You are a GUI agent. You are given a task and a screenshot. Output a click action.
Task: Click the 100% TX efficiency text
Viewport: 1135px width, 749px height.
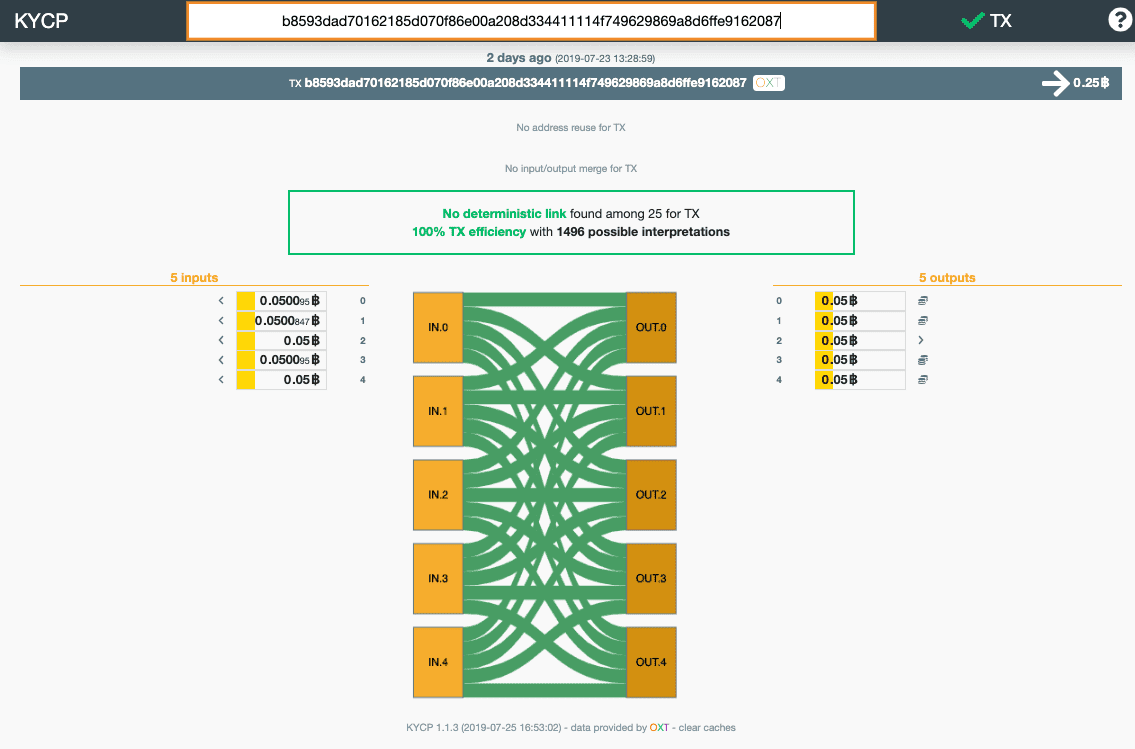click(x=468, y=232)
